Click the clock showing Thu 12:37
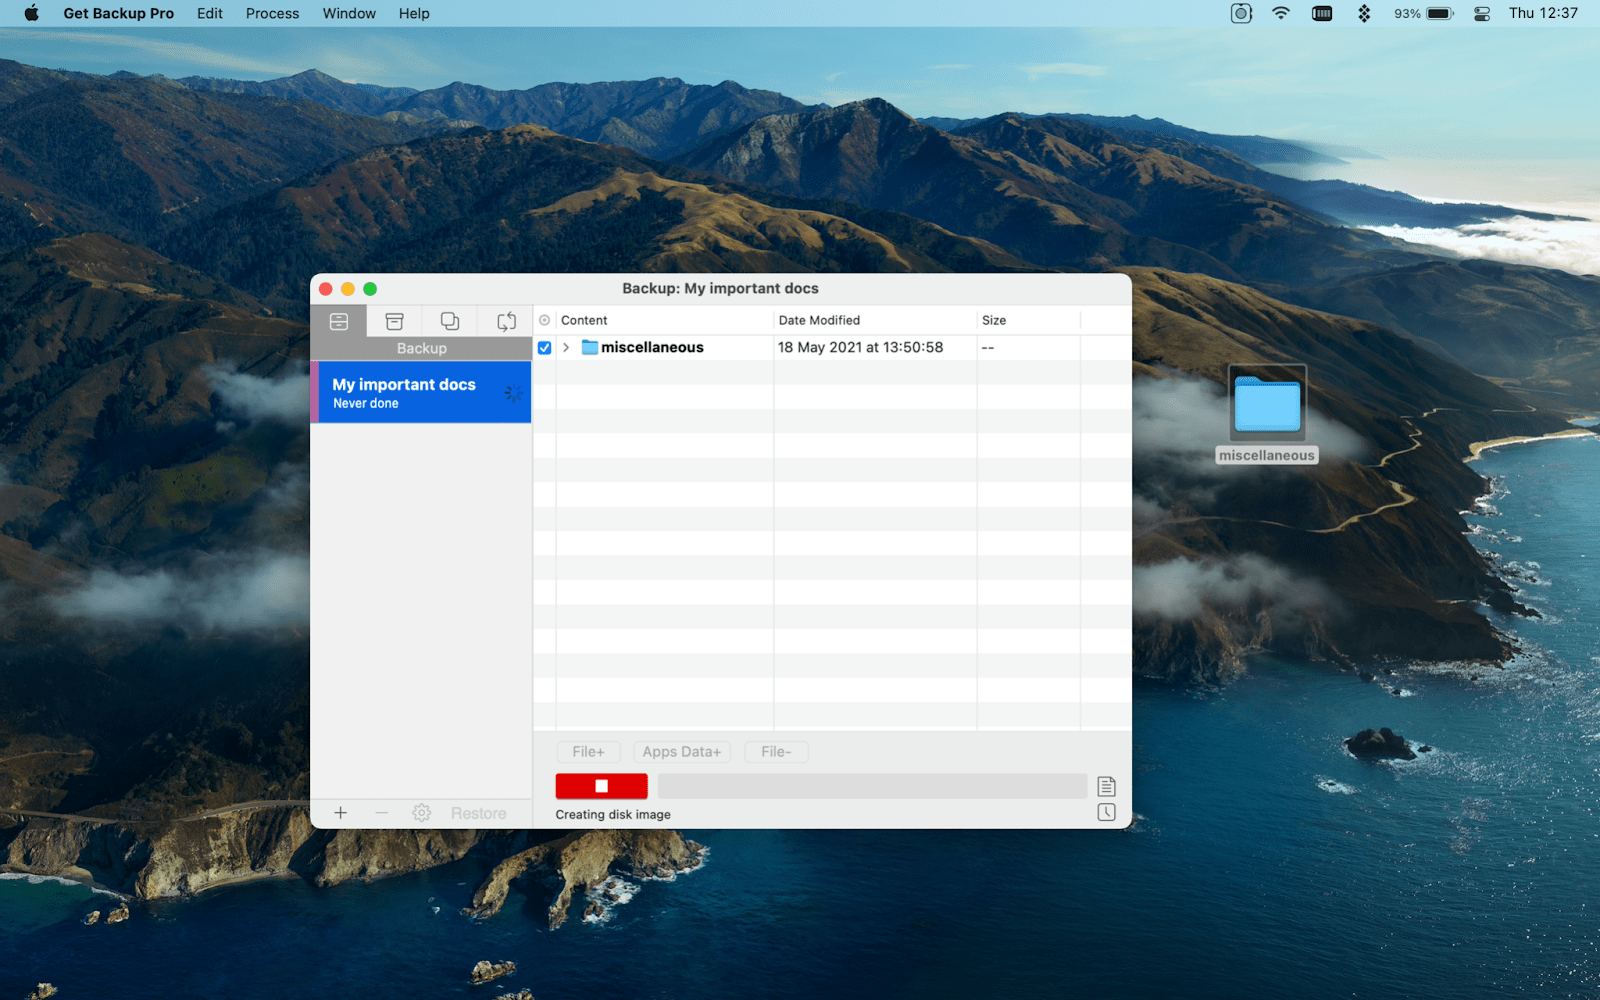The image size is (1600, 1000). (1543, 13)
